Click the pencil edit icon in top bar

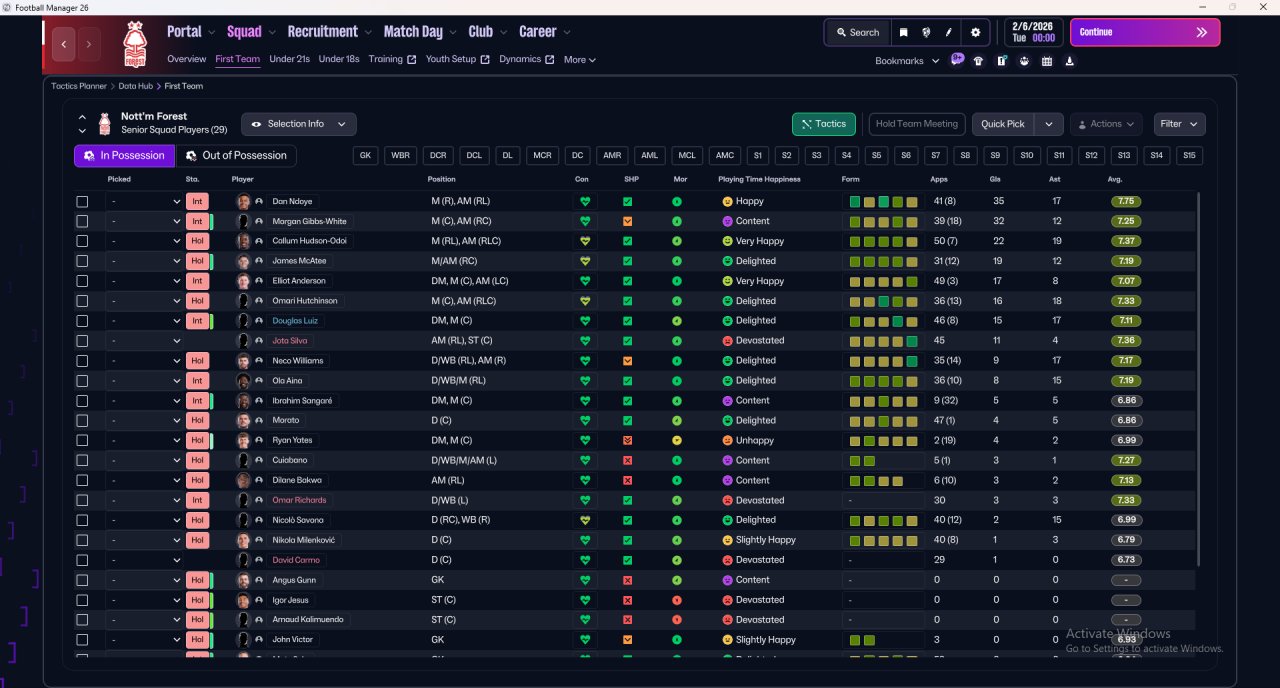[949, 32]
